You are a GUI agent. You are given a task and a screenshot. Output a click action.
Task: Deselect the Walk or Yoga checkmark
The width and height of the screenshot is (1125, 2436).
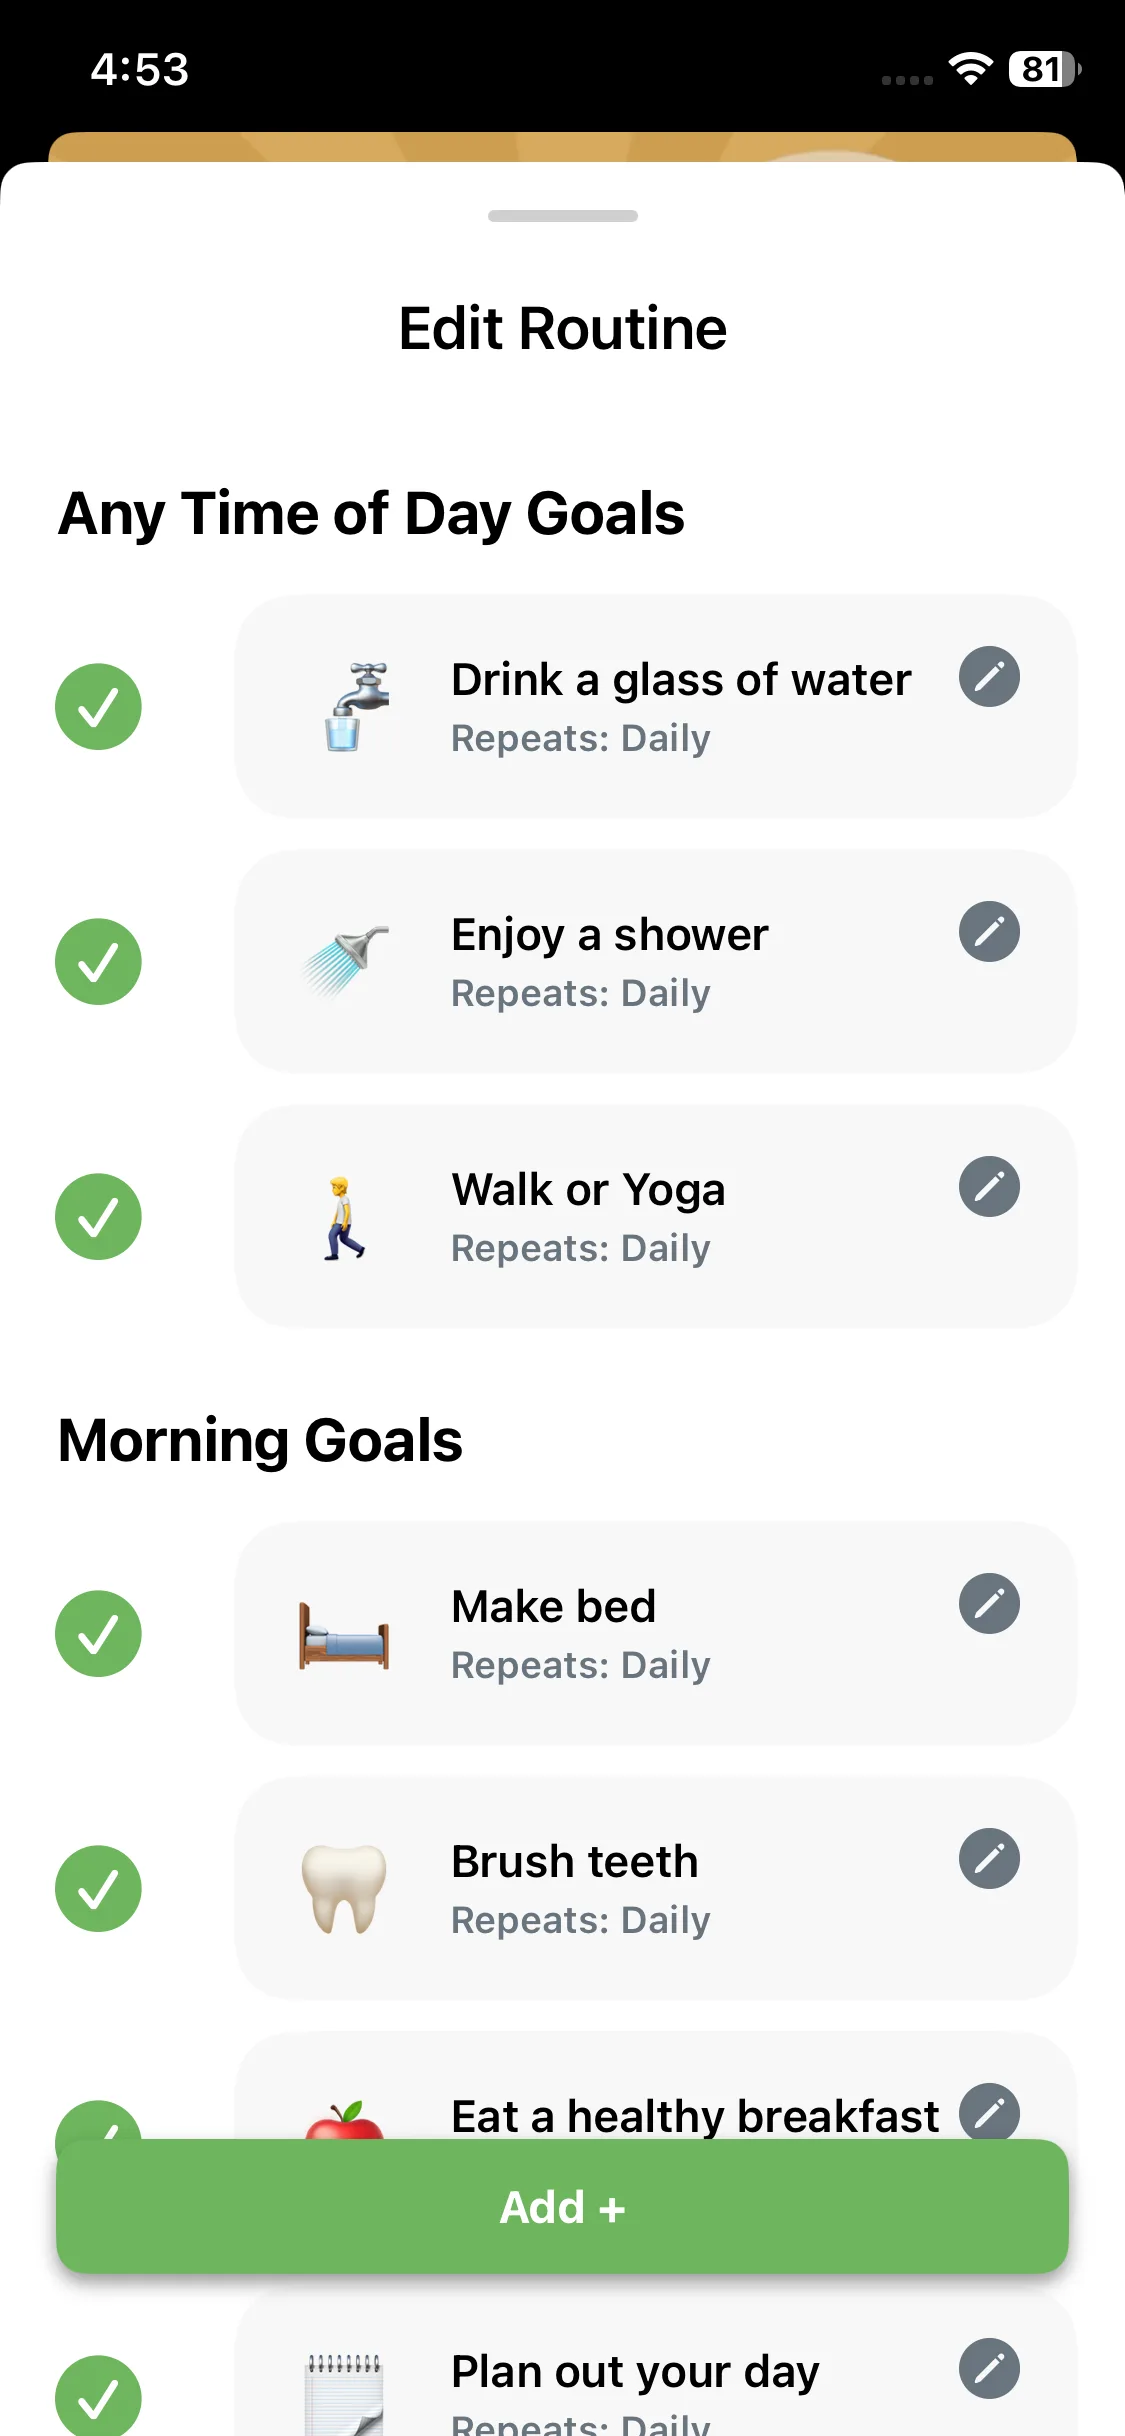pyautogui.click(x=98, y=1217)
